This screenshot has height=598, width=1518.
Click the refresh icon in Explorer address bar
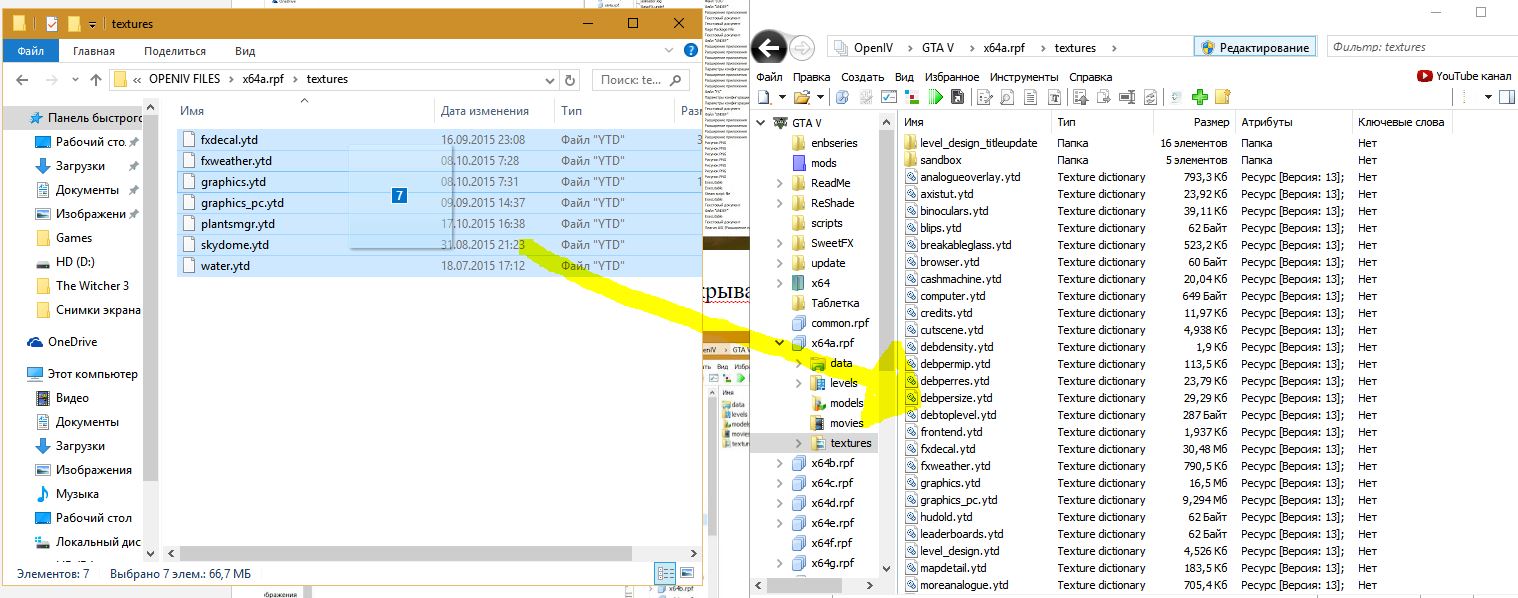tap(570, 79)
